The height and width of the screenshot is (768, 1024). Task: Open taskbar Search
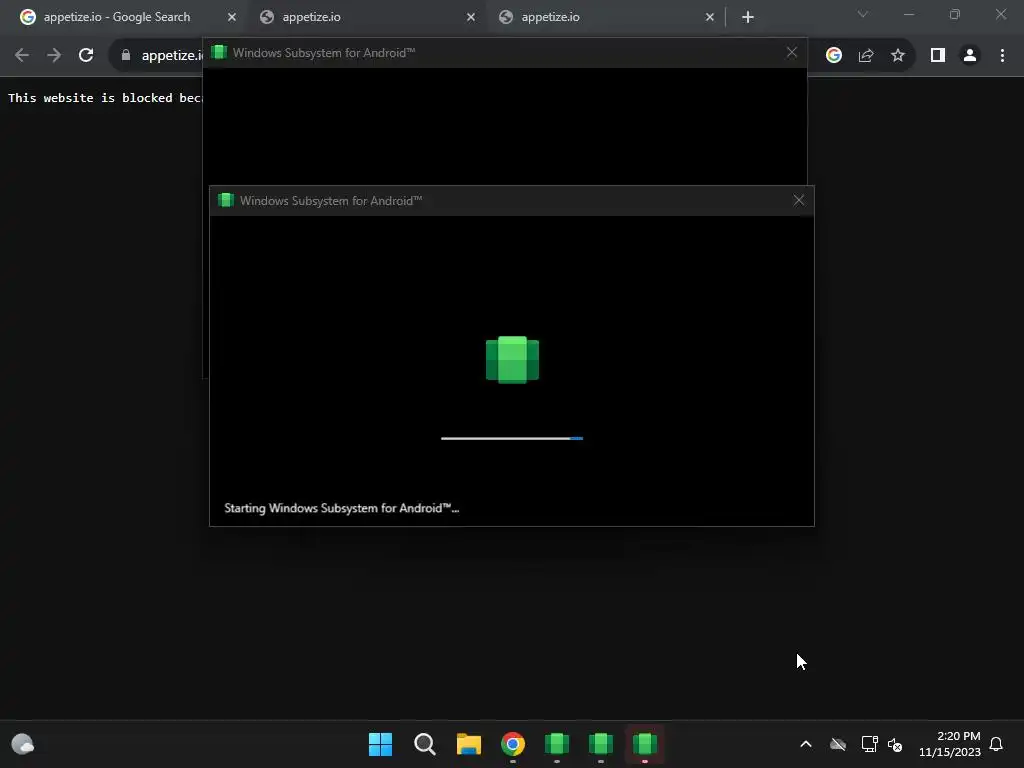[x=424, y=744]
